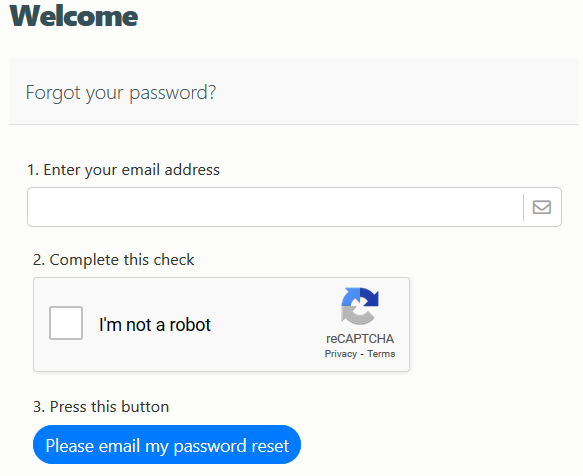Focus the email address input field
The height and width of the screenshot is (476, 583).
275,207
